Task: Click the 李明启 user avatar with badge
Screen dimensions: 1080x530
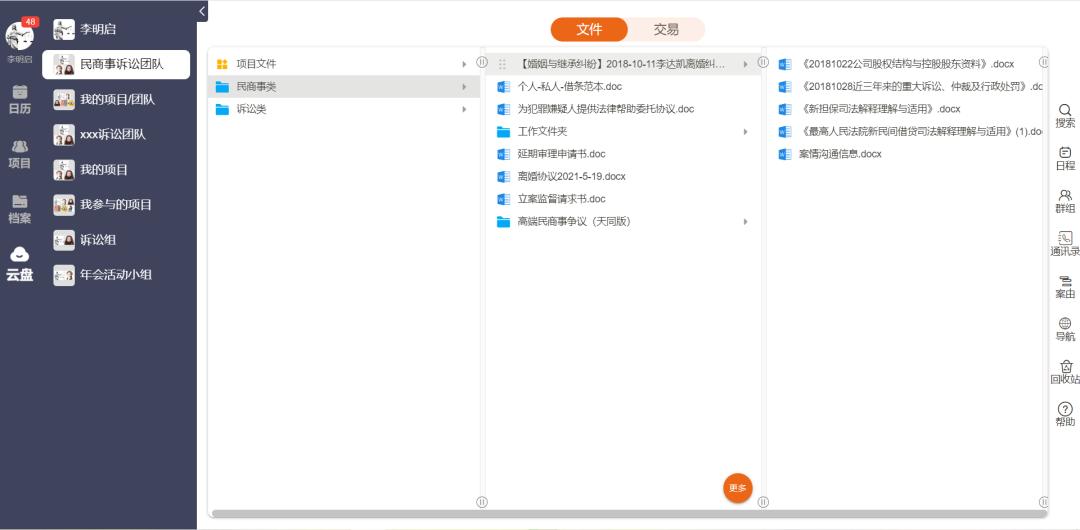Action: [20, 36]
